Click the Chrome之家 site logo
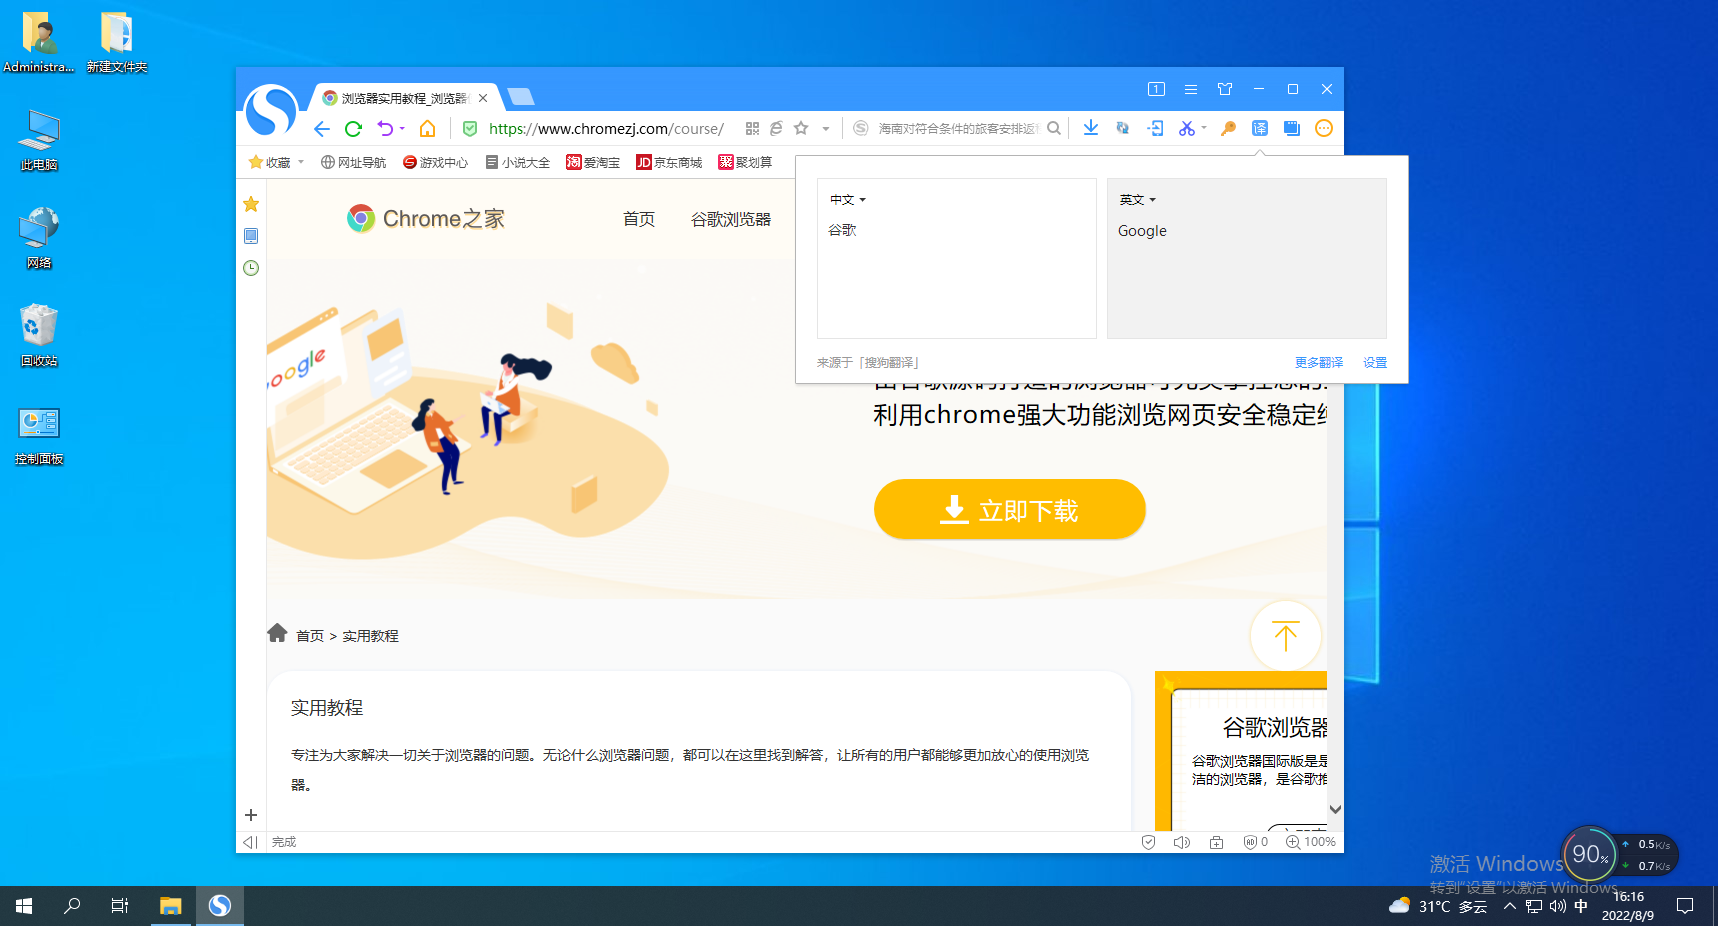This screenshot has width=1718, height=926. [426, 219]
